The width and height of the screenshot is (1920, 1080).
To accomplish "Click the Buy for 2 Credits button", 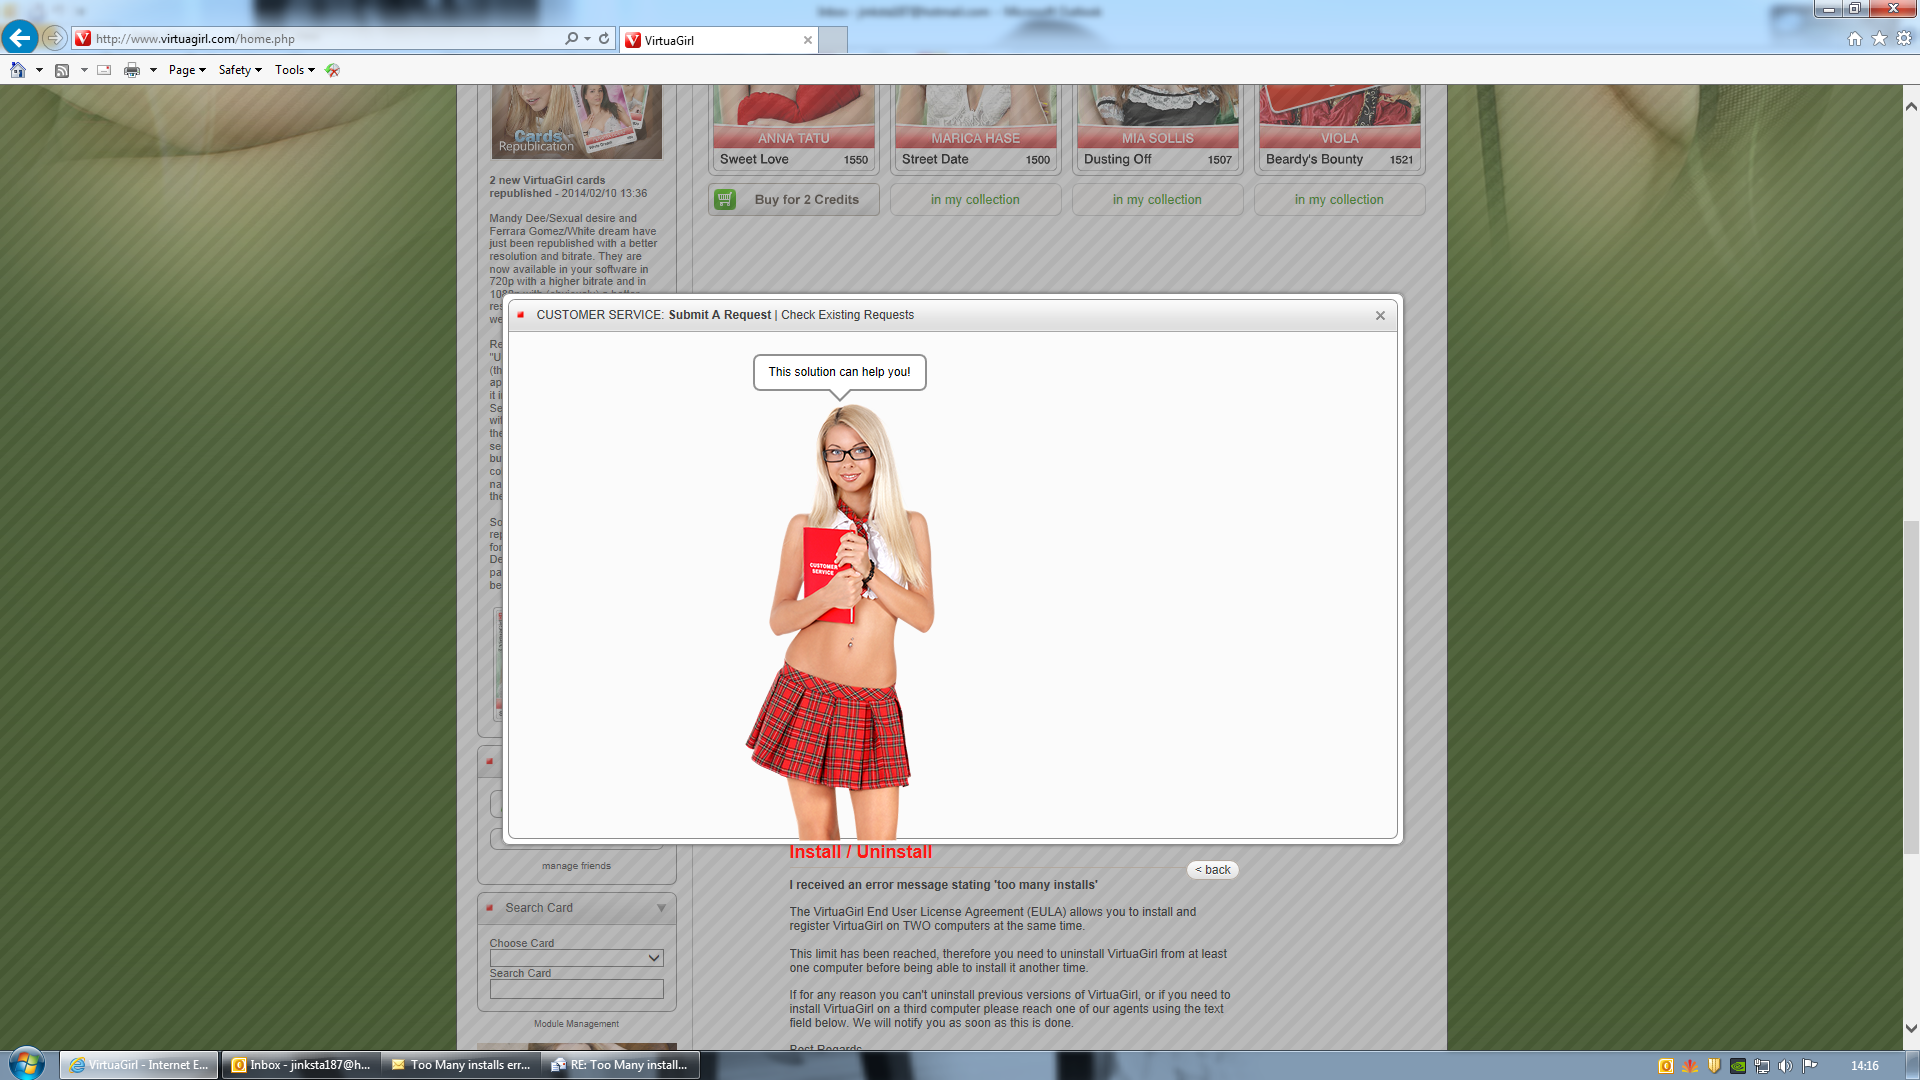I will pos(806,200).
